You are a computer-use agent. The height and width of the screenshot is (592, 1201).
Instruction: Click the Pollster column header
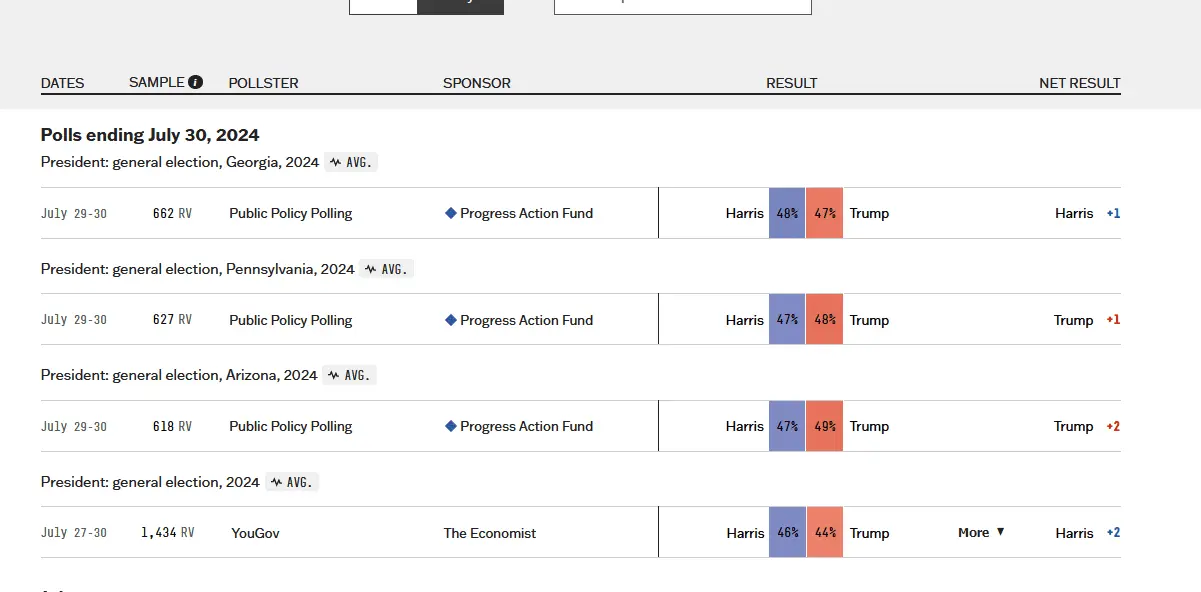(x=263, y=83)
